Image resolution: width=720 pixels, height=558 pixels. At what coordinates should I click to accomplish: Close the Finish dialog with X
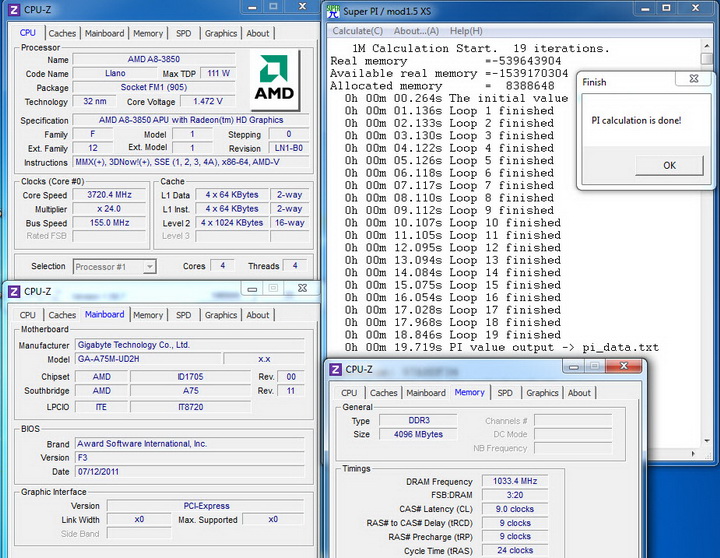[694, 79]
